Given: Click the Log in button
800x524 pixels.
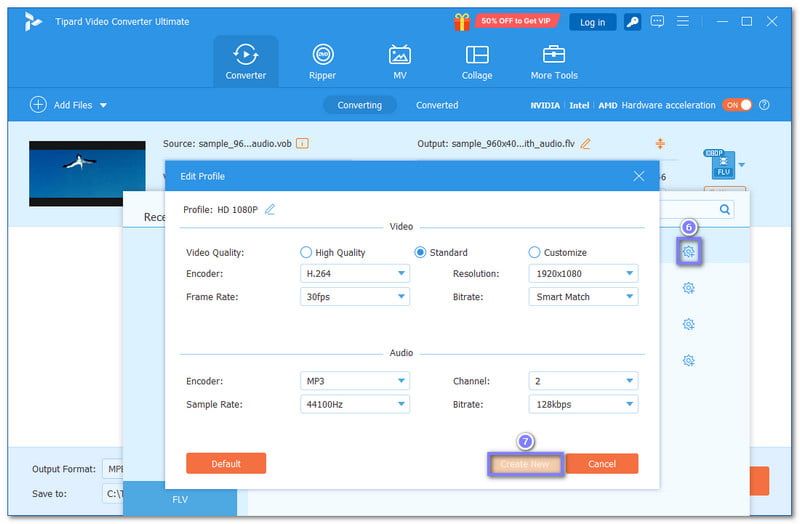Looking at the screenshot, I should [592, 22].
